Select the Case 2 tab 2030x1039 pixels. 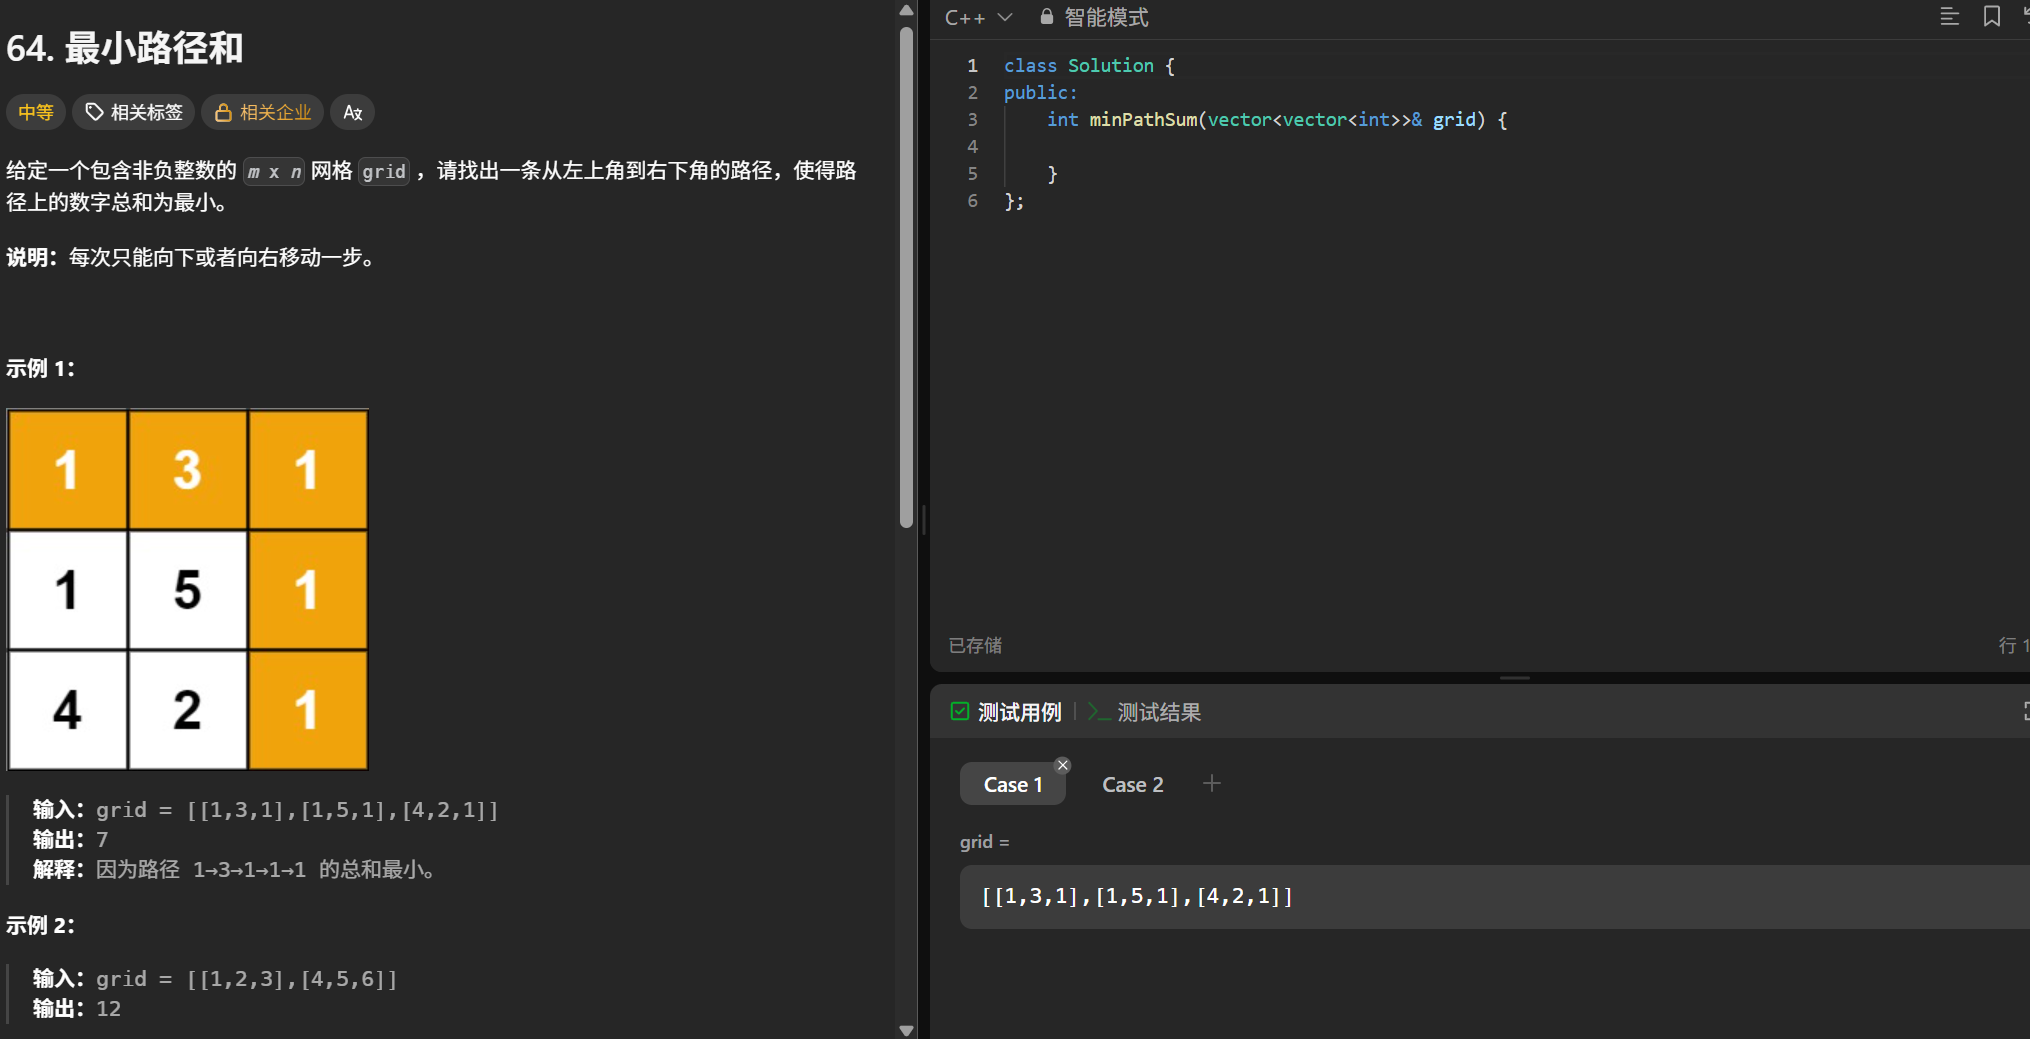tap(1133, 784)
